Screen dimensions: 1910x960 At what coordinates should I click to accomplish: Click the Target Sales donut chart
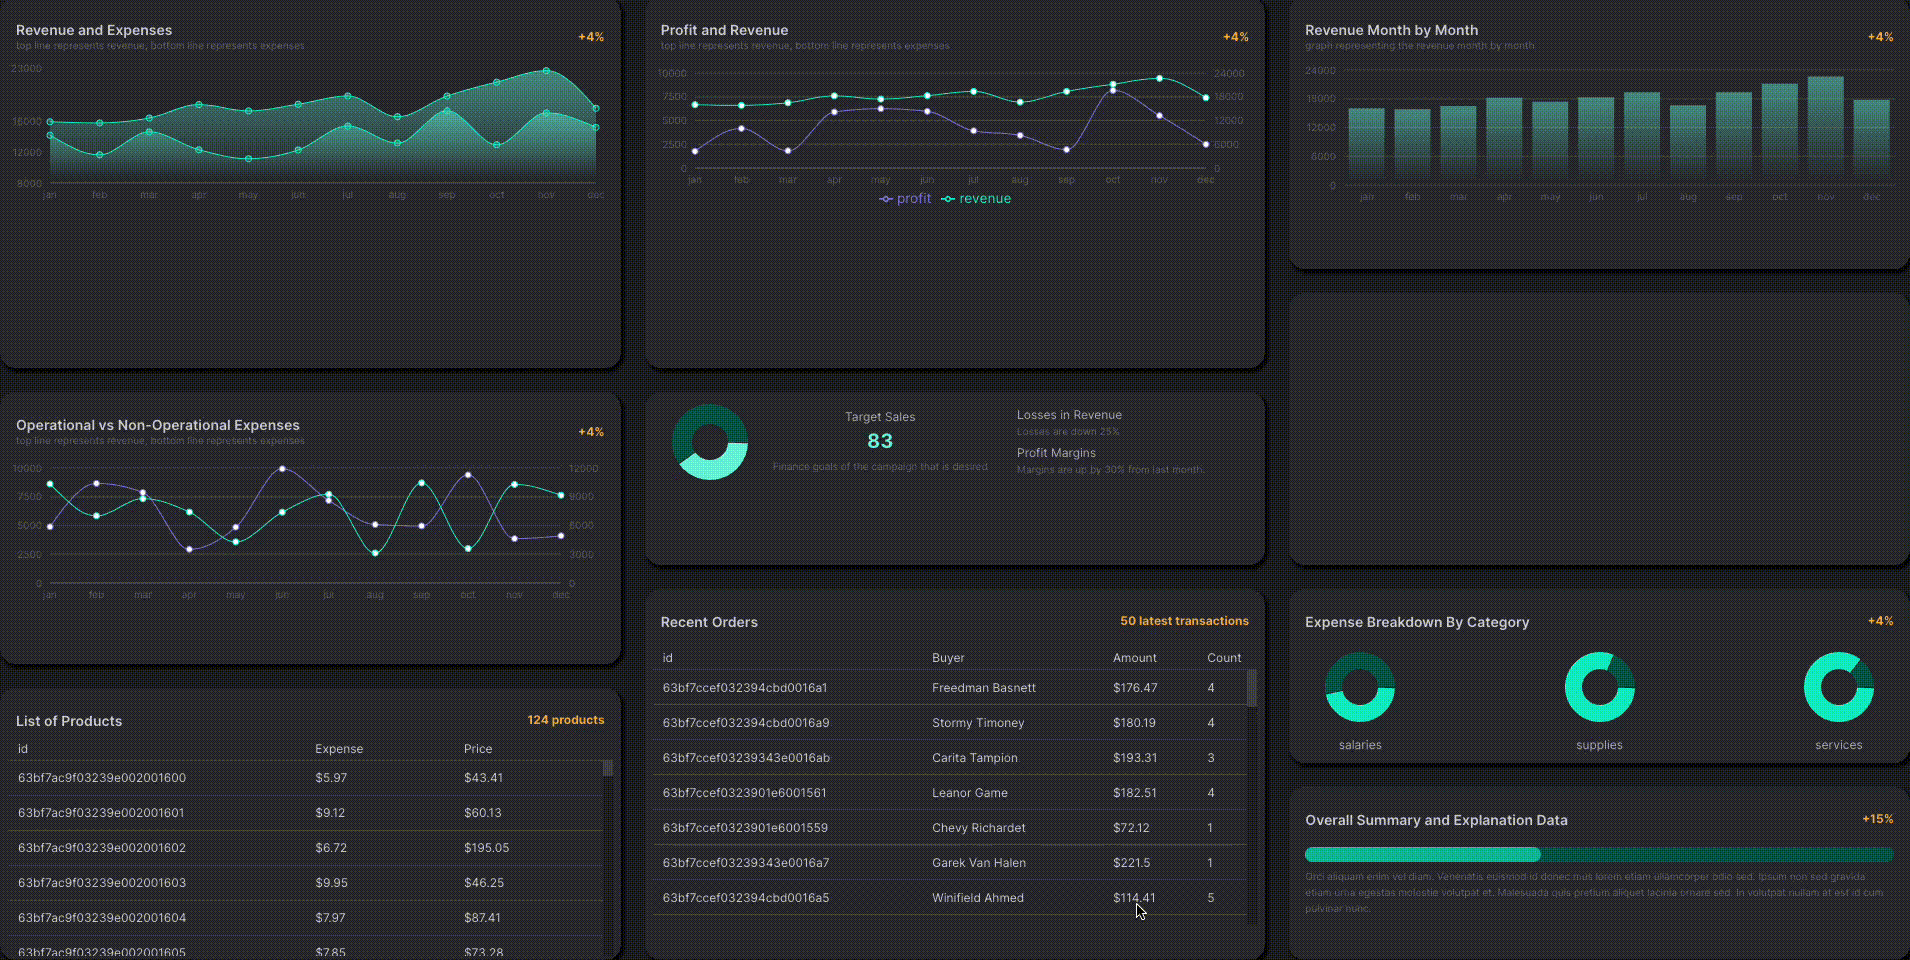[710, 442]
